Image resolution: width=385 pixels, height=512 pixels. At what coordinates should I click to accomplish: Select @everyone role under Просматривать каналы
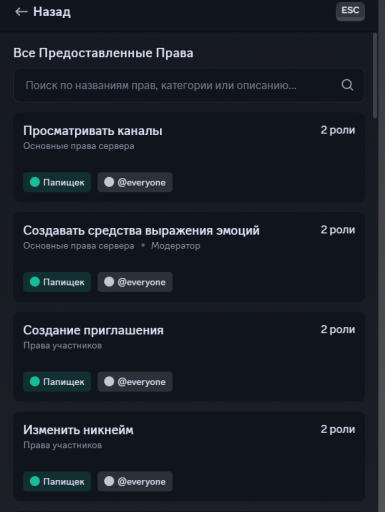(135, 182)
